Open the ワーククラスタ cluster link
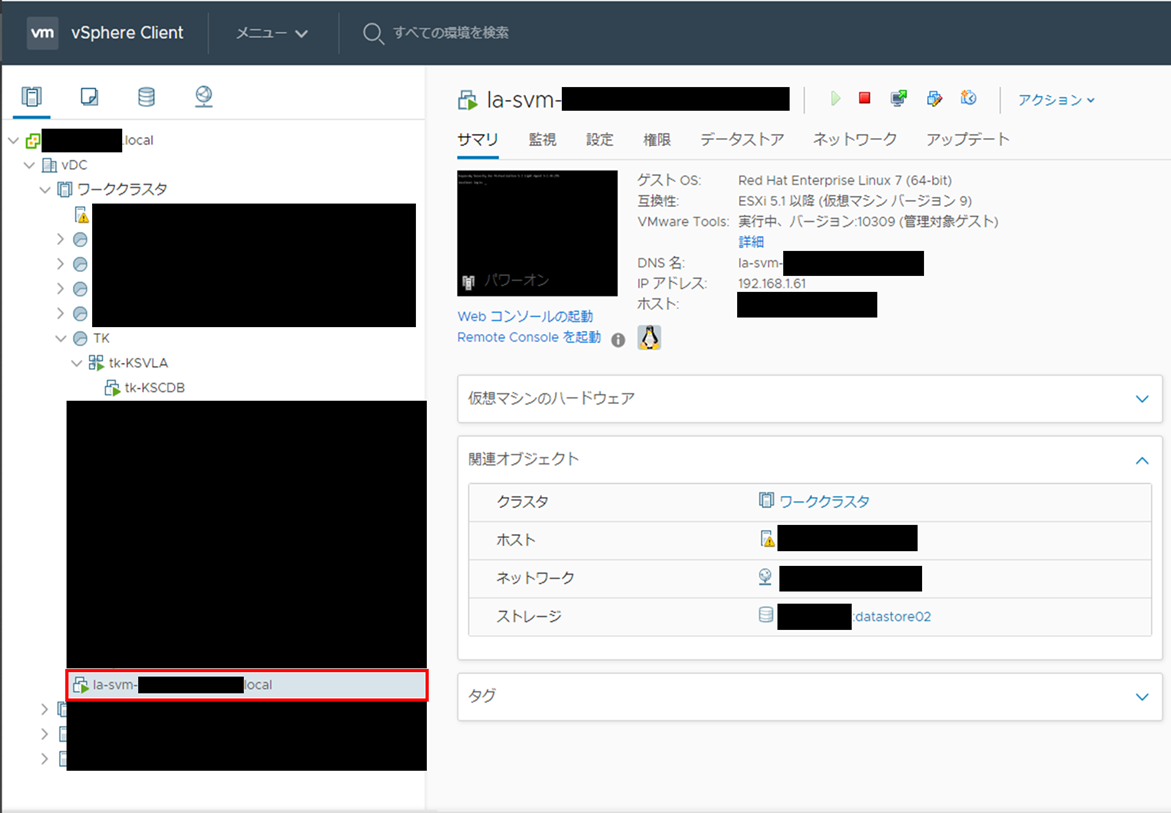This screenshot has width=1171, height=813. pyautogui.click(x=824, y=502)
